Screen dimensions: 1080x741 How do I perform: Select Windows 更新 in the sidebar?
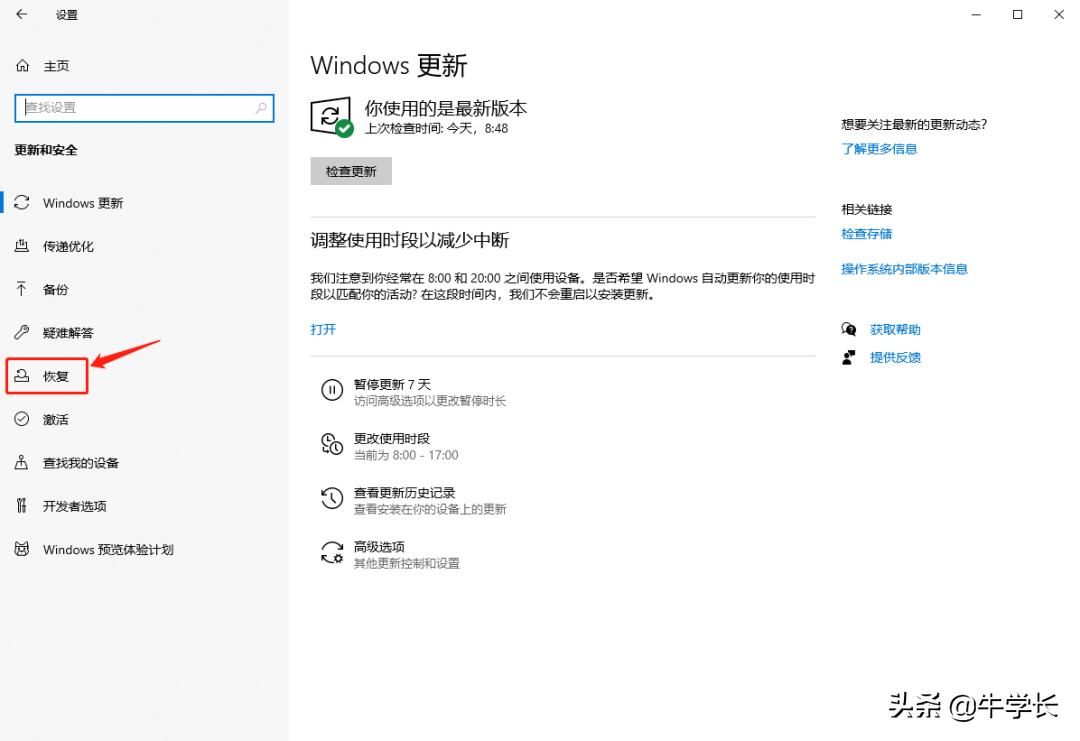click(x=83, y=203)
